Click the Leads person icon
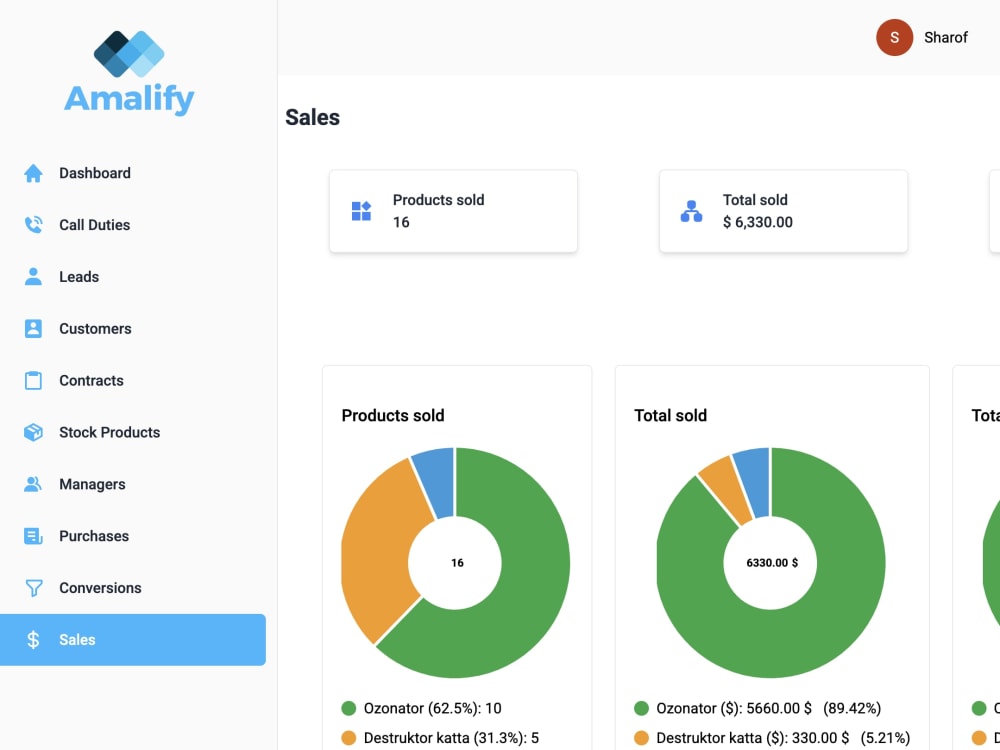The image size is (1000, 750). point(33,276)
